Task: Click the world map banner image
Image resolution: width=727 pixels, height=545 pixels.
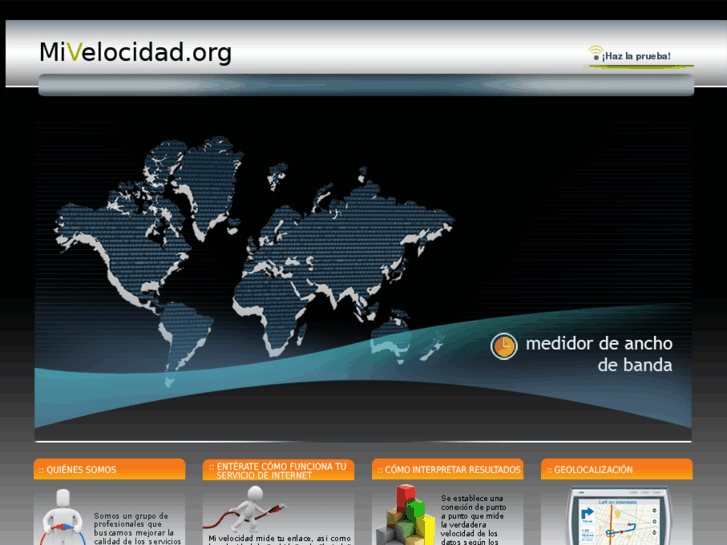Action: pos(363,282)
